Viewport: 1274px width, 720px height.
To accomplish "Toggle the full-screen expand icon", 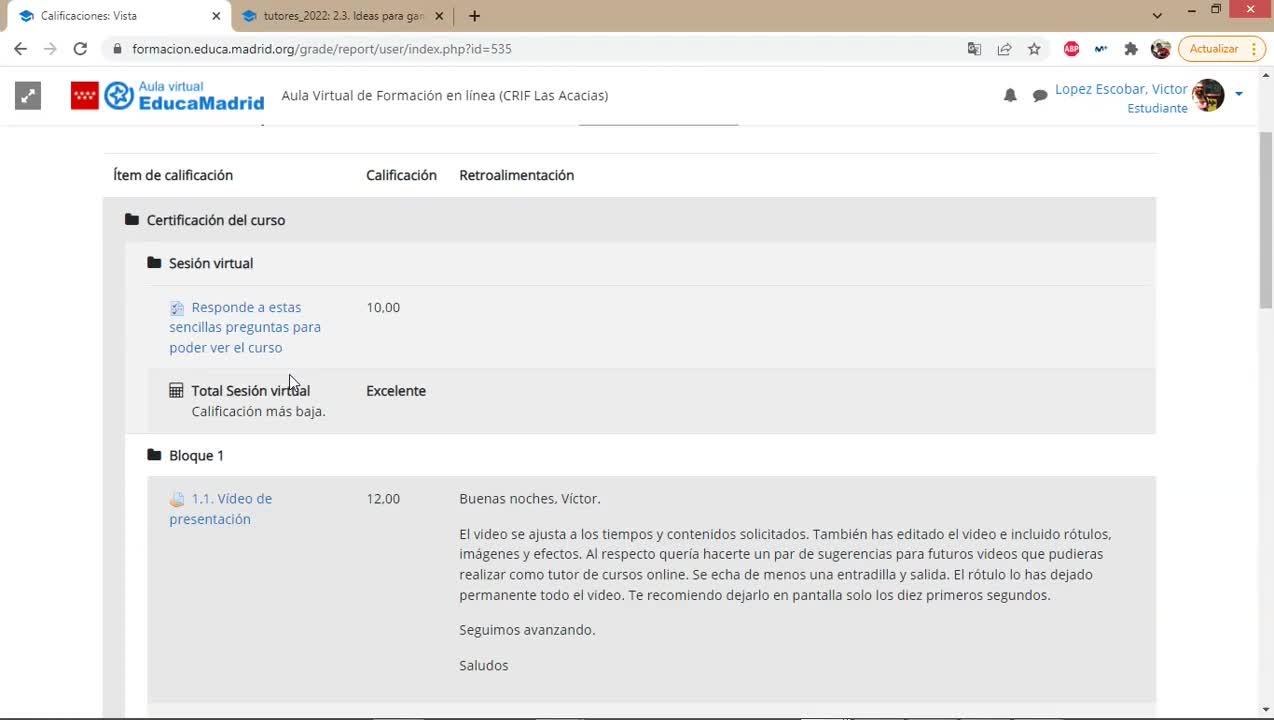I will click(x=28, y=95).
